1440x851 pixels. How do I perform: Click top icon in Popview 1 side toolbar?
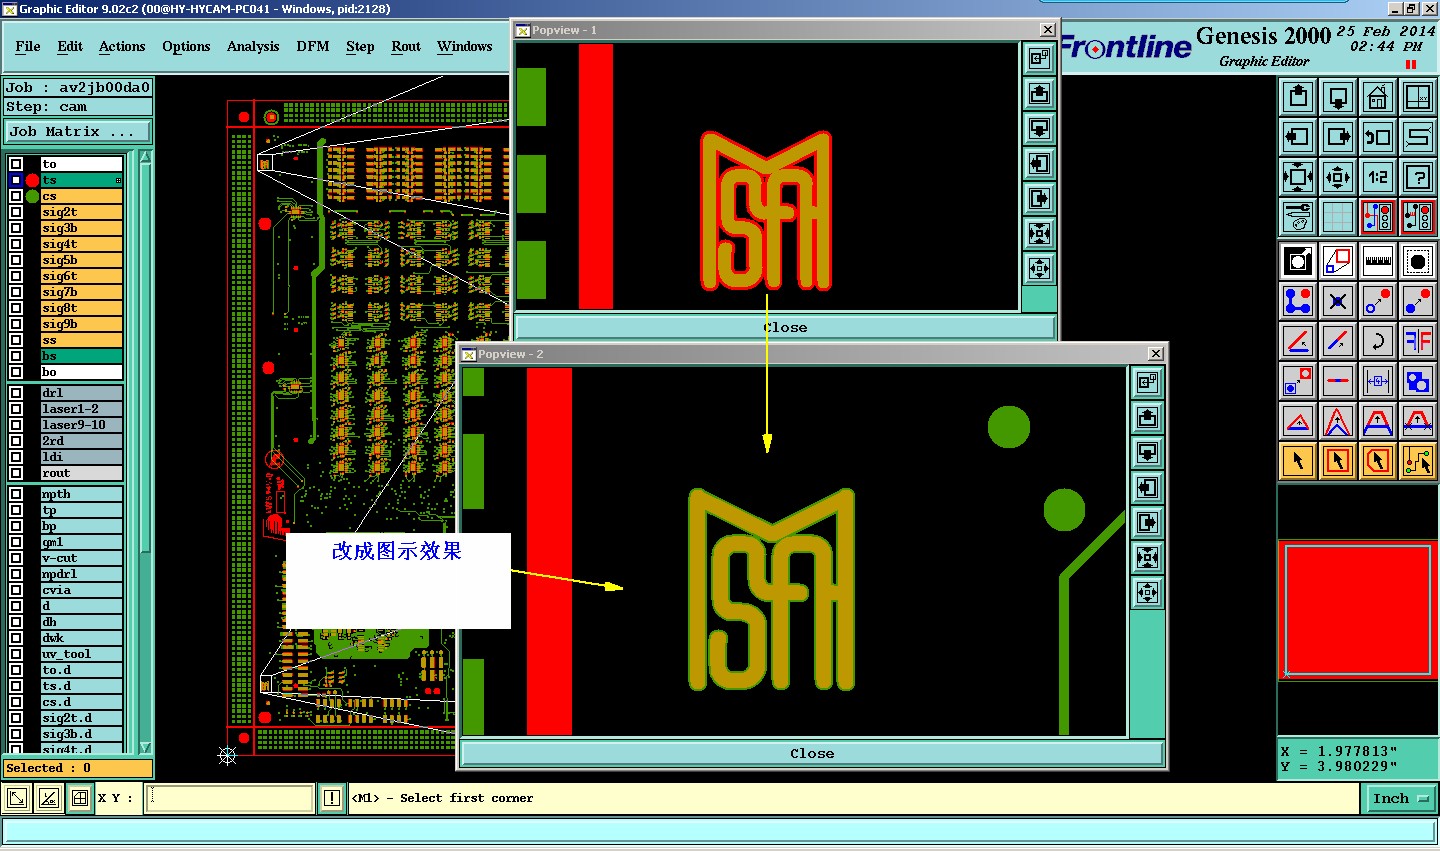pyautogui.click(x=1039, y=58)
